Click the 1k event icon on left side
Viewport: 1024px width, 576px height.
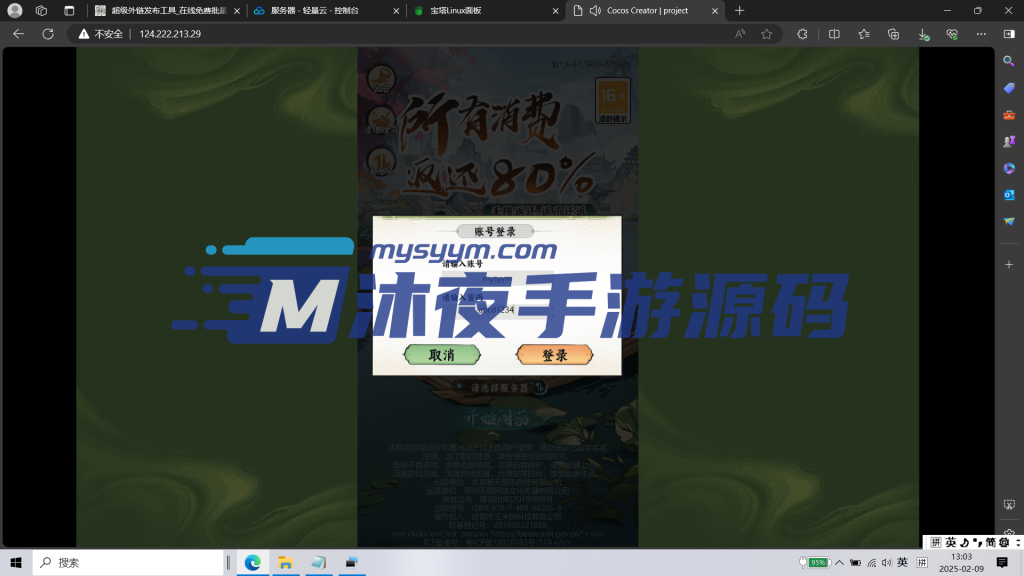[383, 162]
